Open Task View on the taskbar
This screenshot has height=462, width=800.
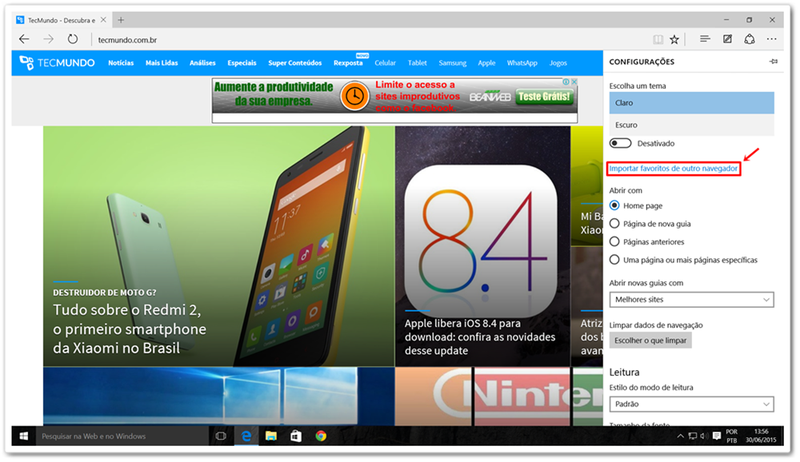coord(221,437)
